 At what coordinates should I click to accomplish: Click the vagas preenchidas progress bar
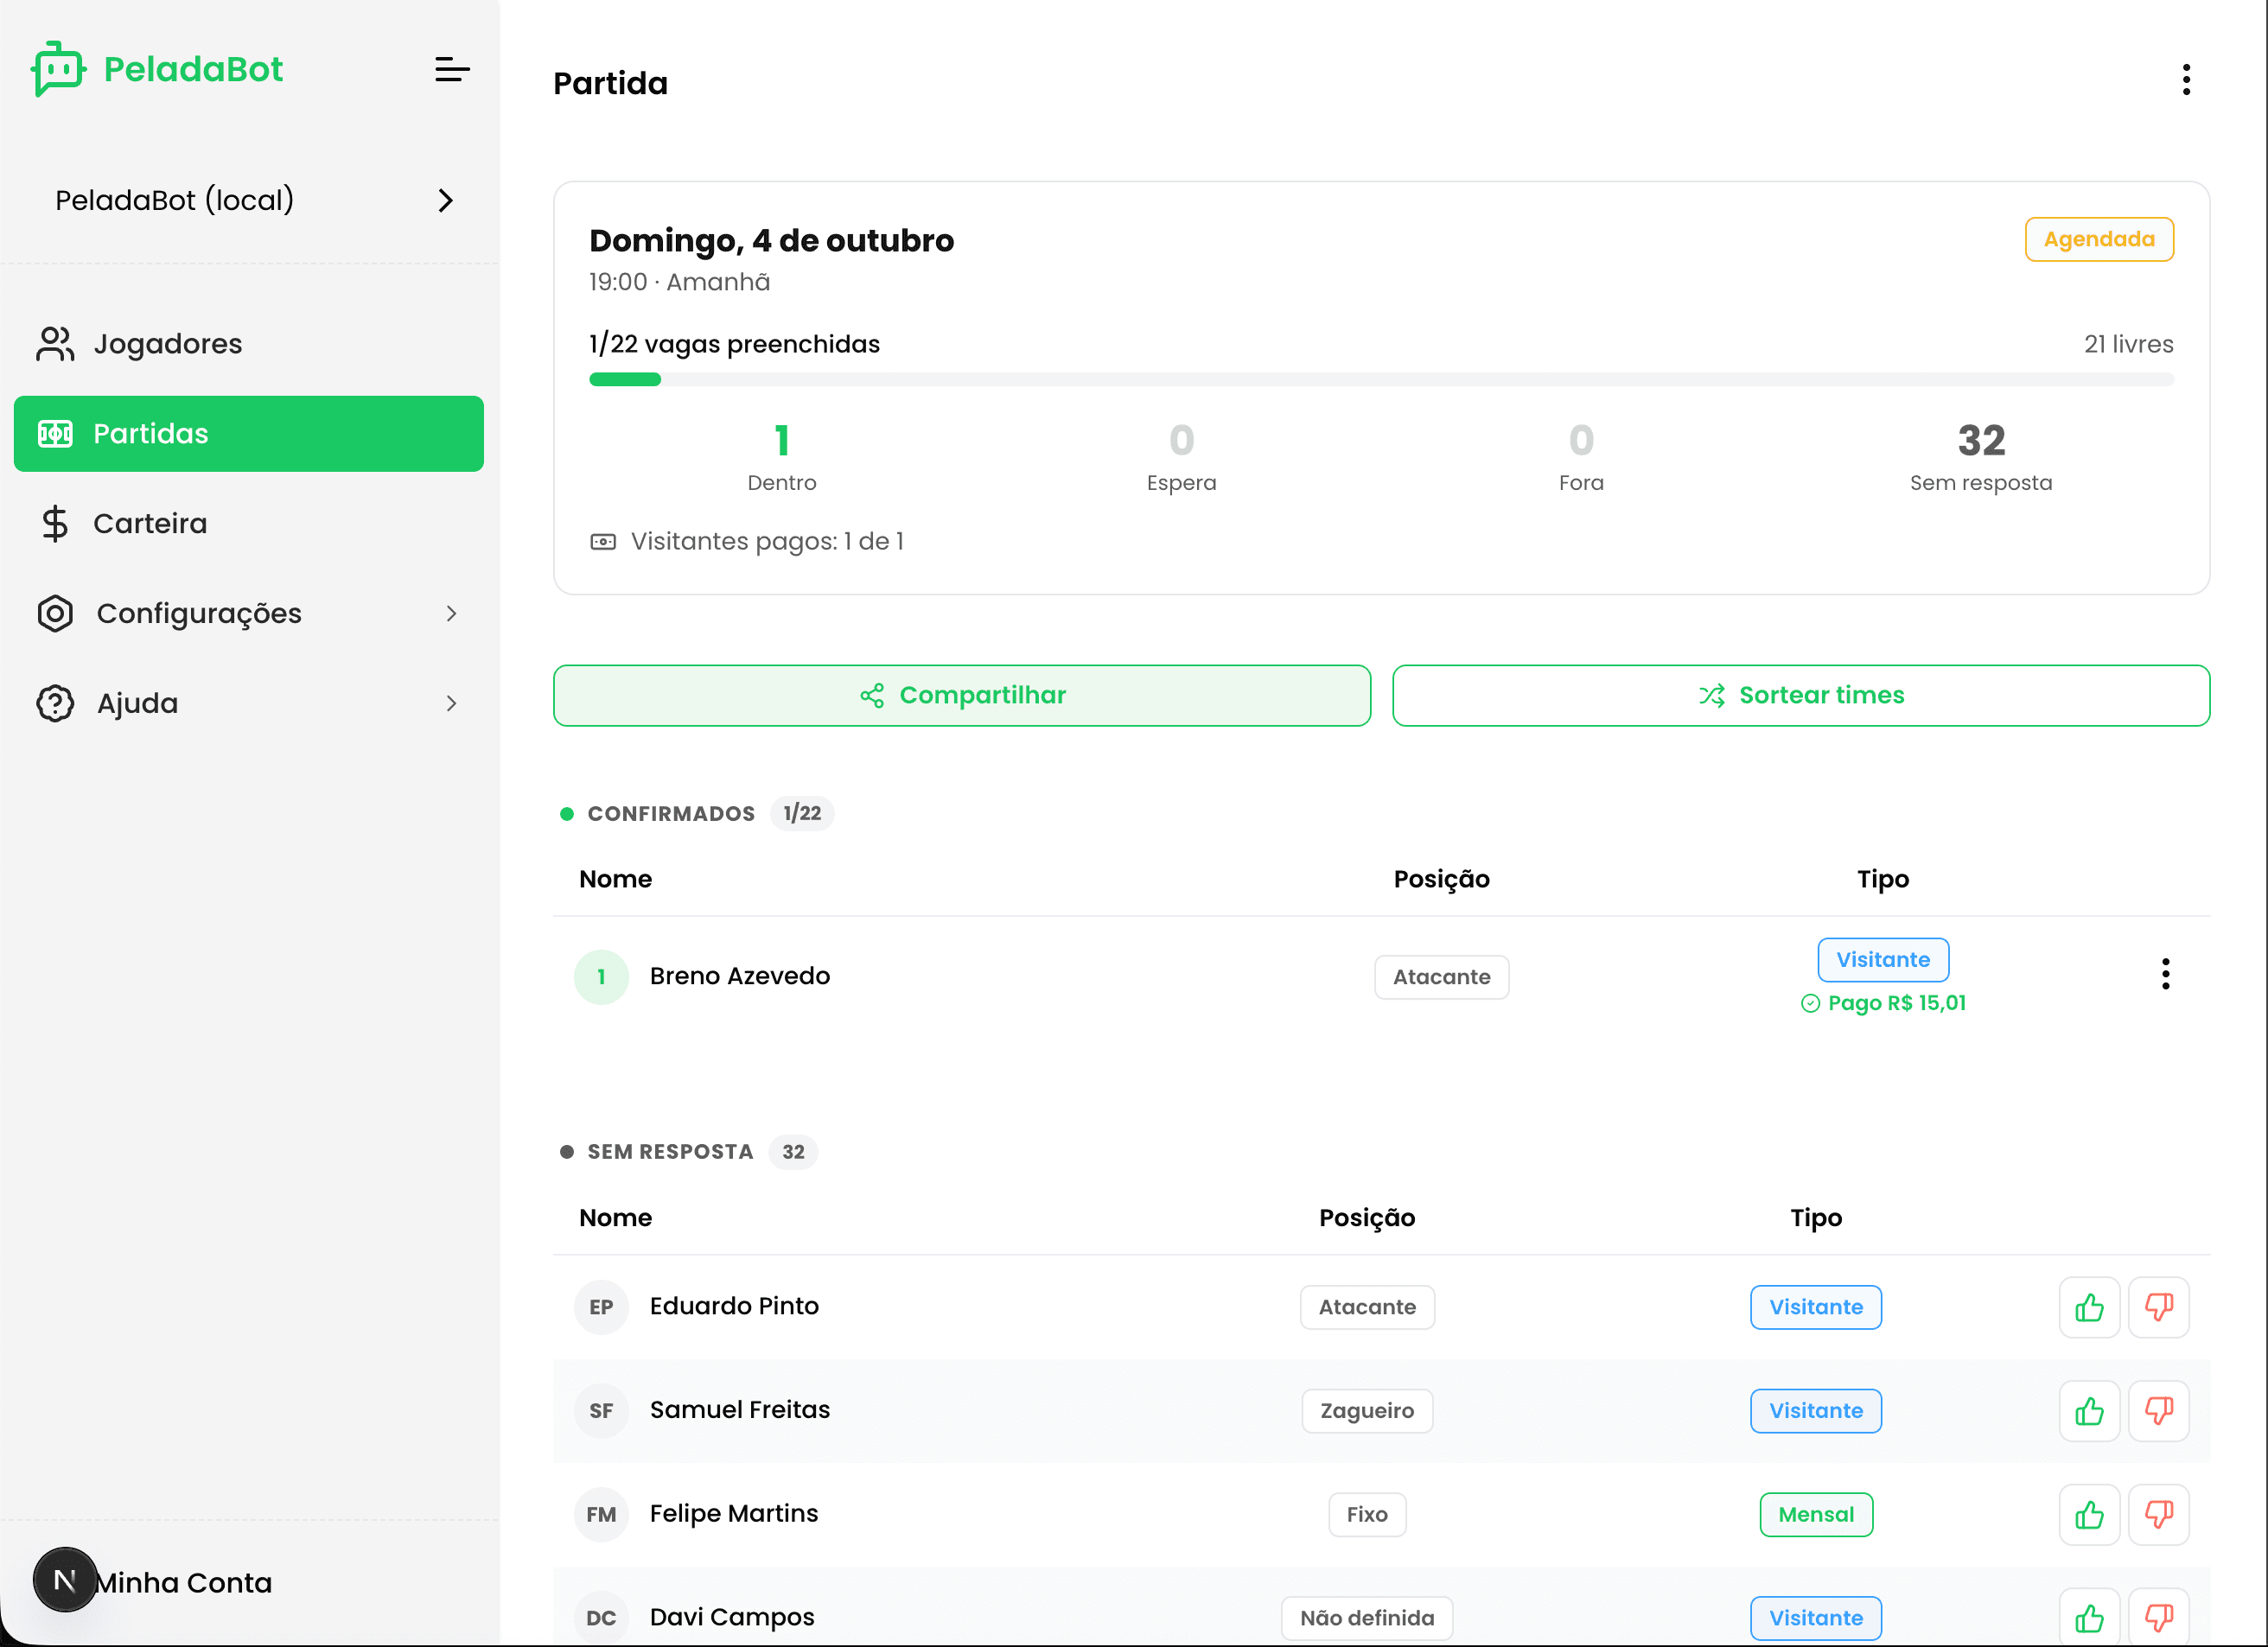tap(1381, 379)
